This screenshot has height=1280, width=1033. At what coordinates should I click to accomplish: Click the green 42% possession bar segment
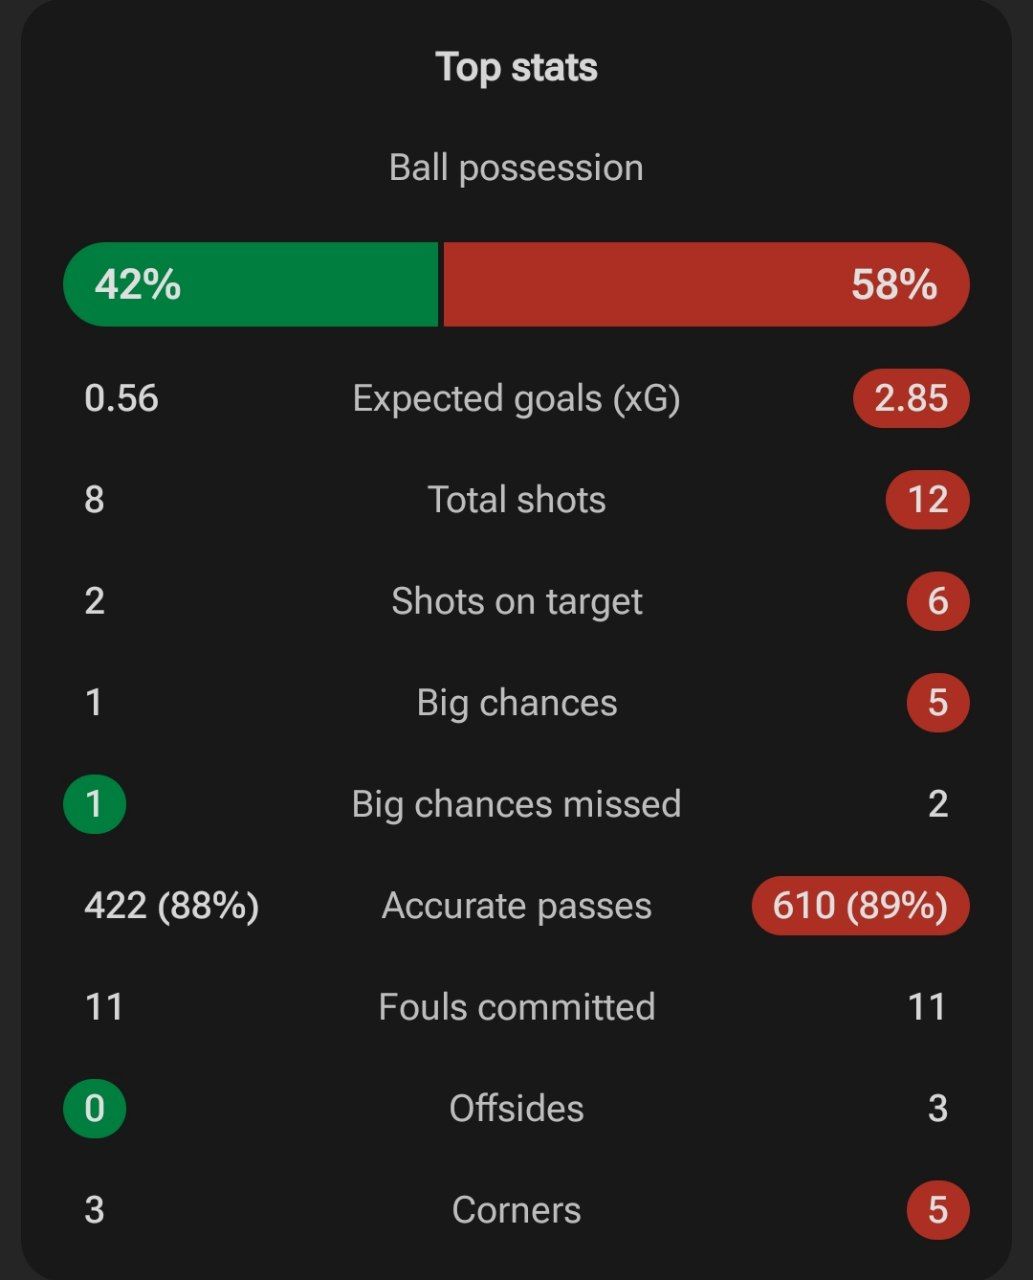coord(250,284)
